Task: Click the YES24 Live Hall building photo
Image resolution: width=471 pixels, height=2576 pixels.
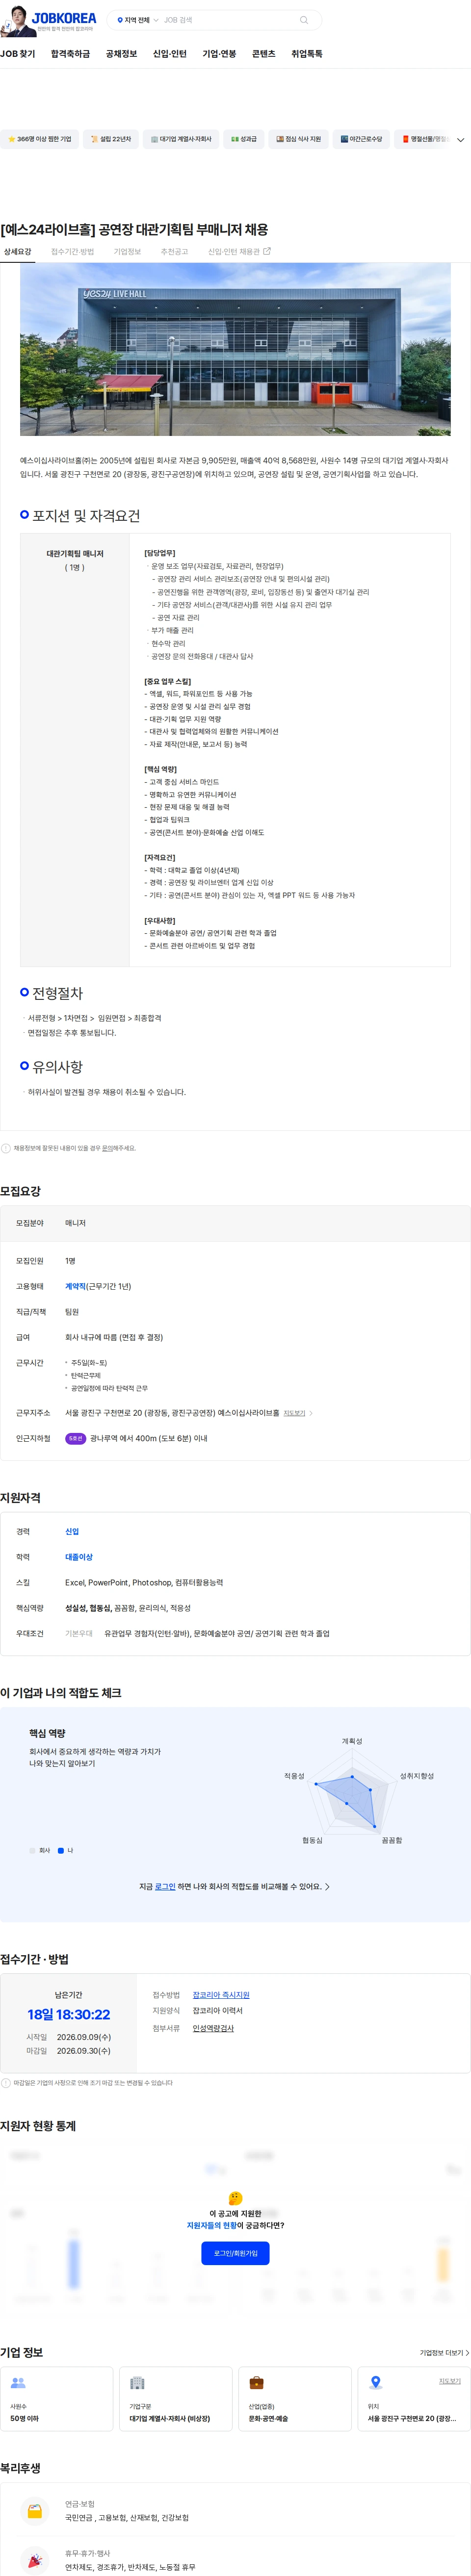Action: click(x=235, y=350)
